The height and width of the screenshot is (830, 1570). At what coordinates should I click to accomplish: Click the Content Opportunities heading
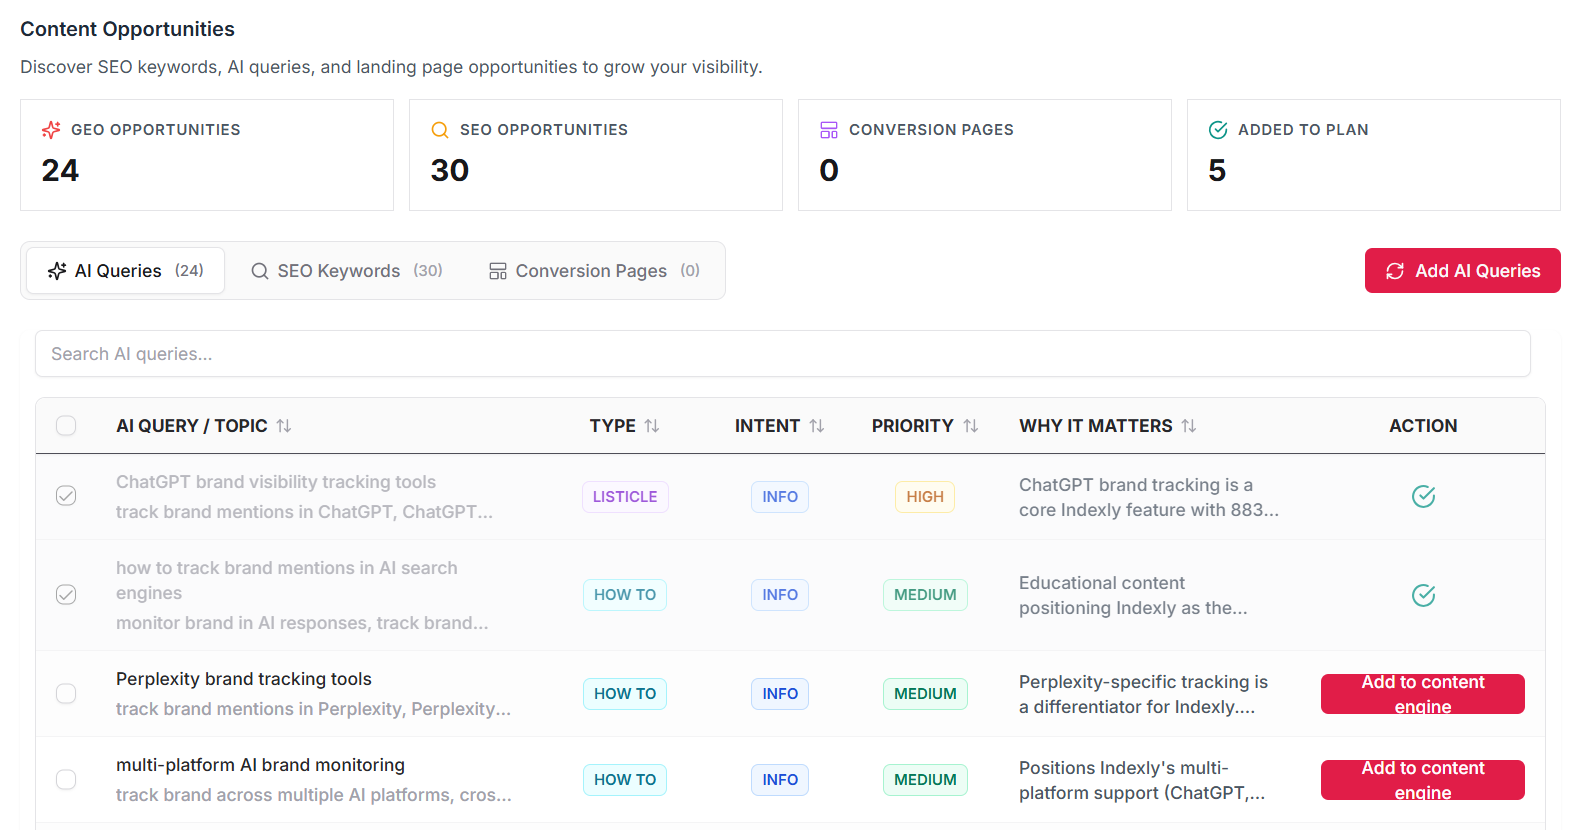(127, 29)
